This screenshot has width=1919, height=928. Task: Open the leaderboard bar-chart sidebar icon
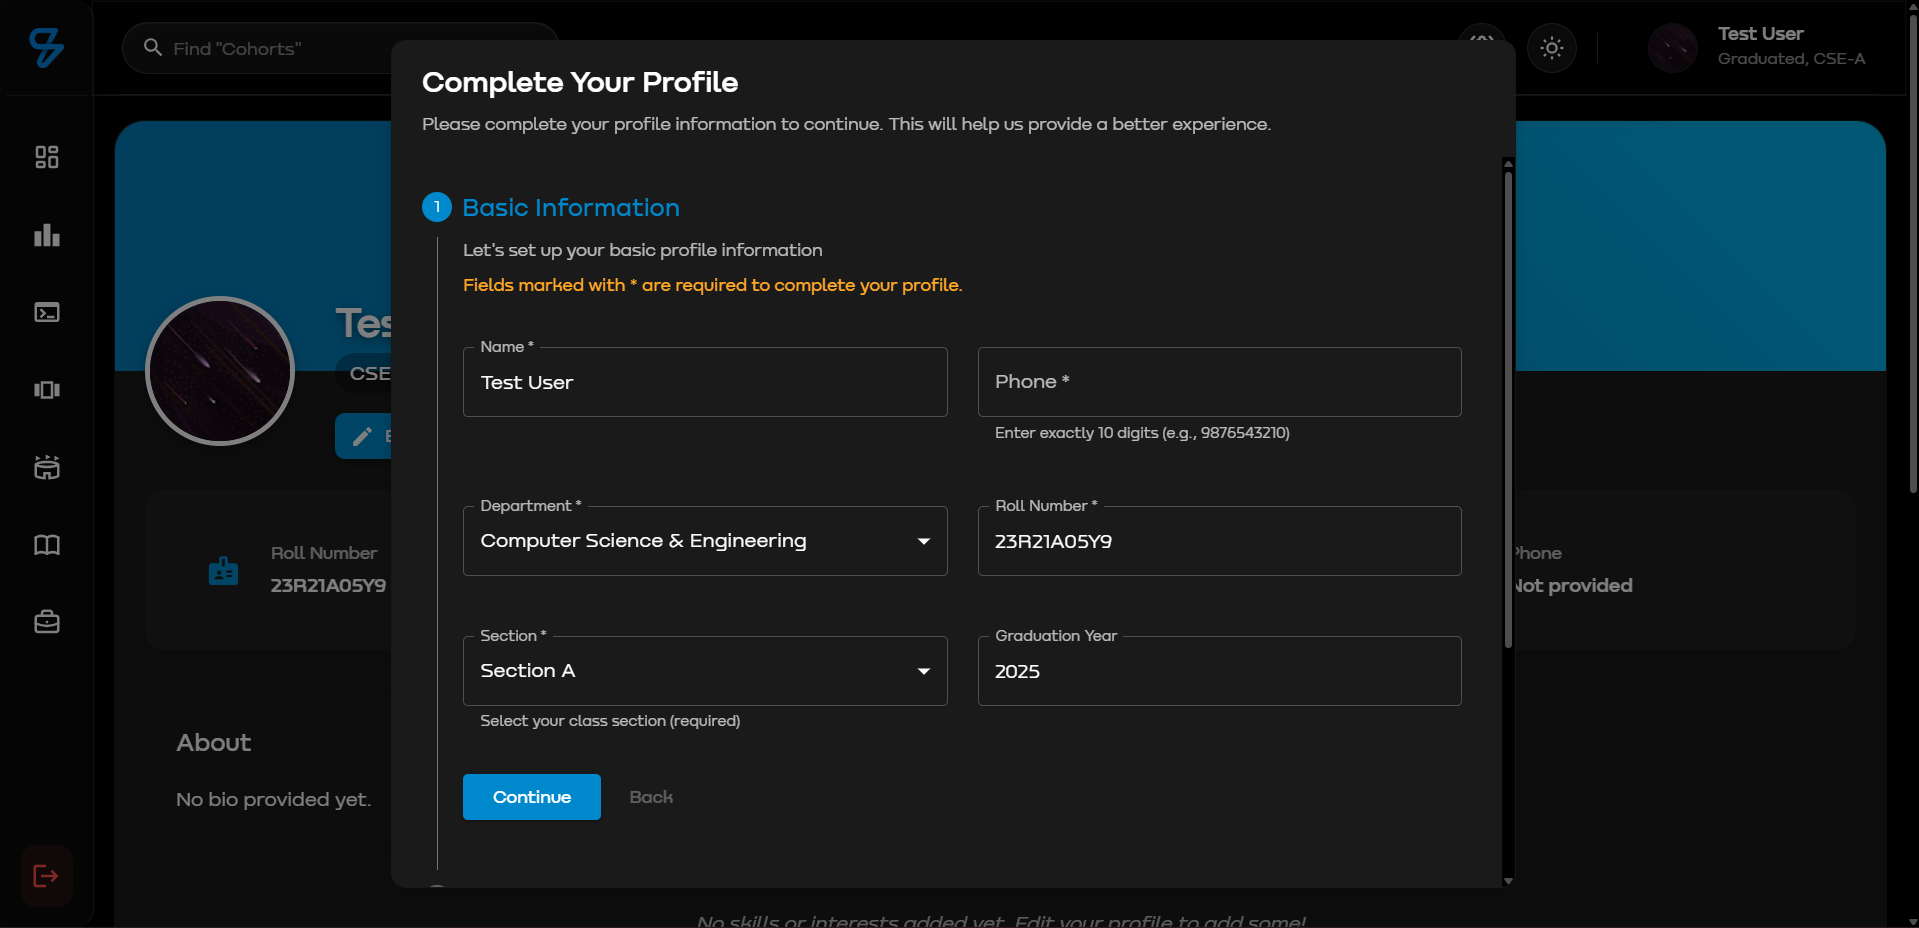click(x=46, y=235)
